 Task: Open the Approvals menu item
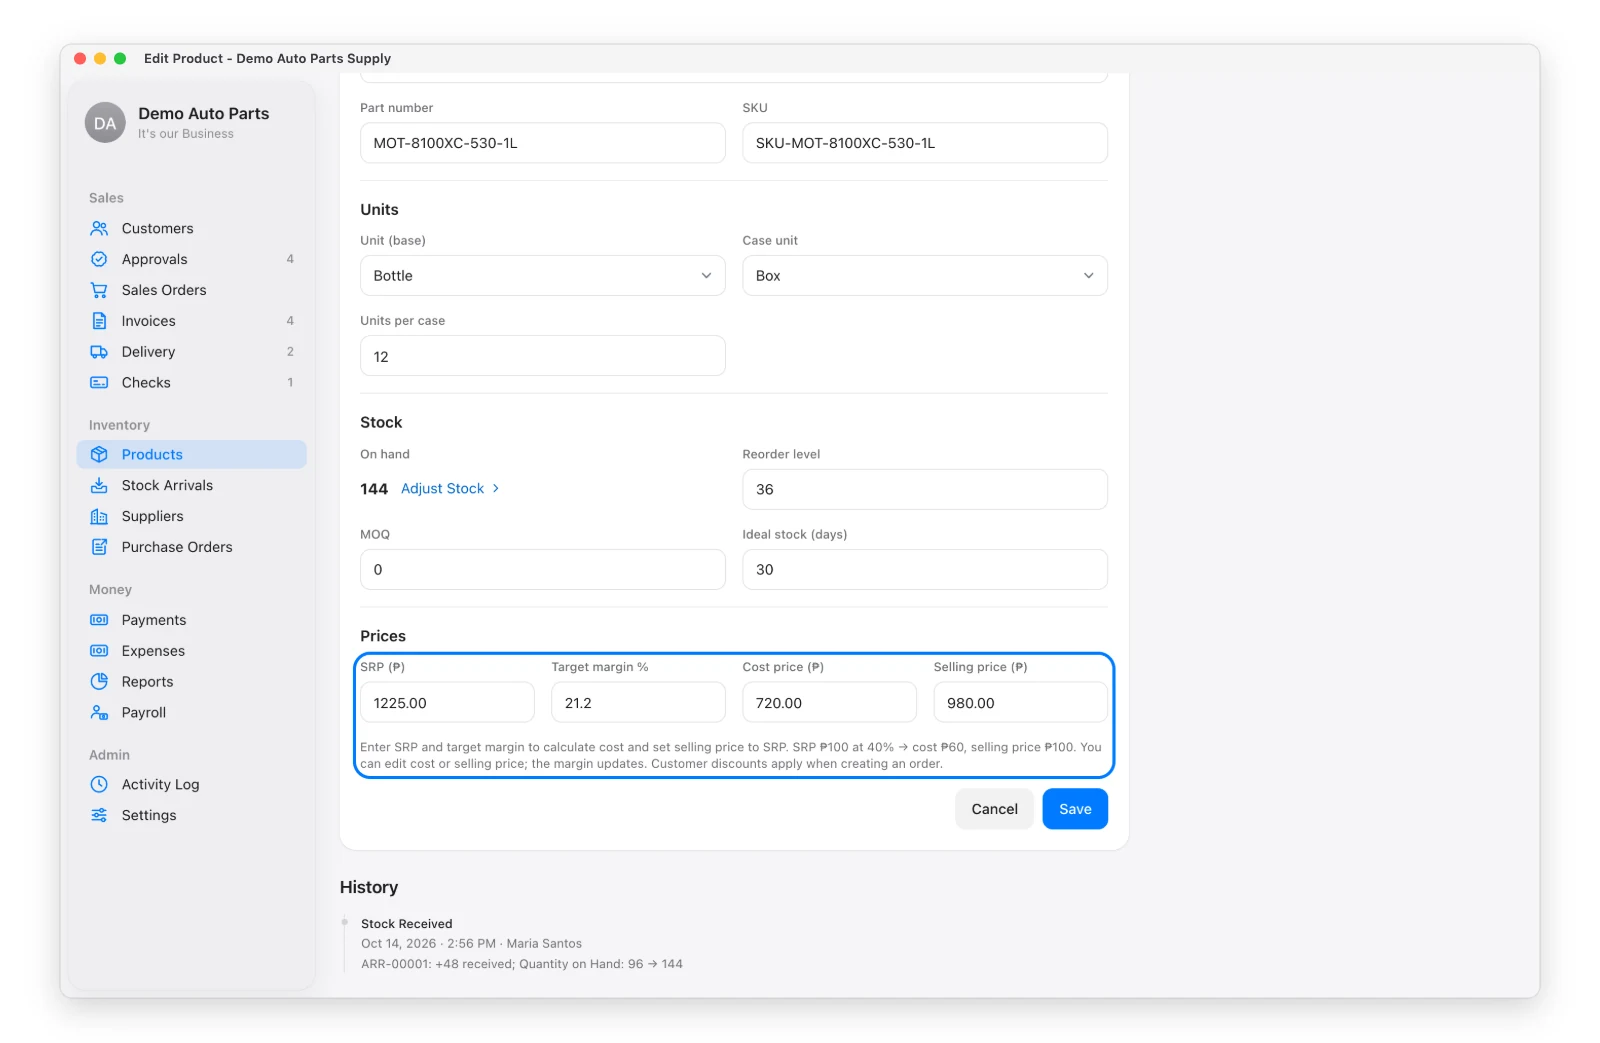point(191,259)
